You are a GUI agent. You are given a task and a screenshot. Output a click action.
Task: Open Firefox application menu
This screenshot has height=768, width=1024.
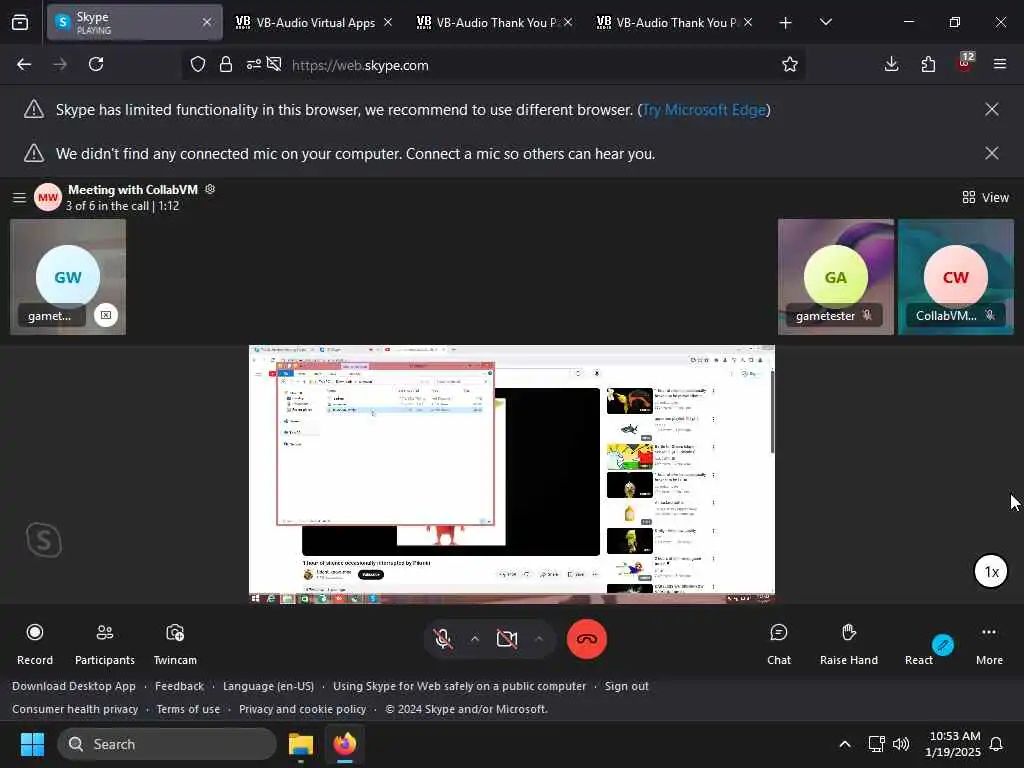[x=1000, y=64]
